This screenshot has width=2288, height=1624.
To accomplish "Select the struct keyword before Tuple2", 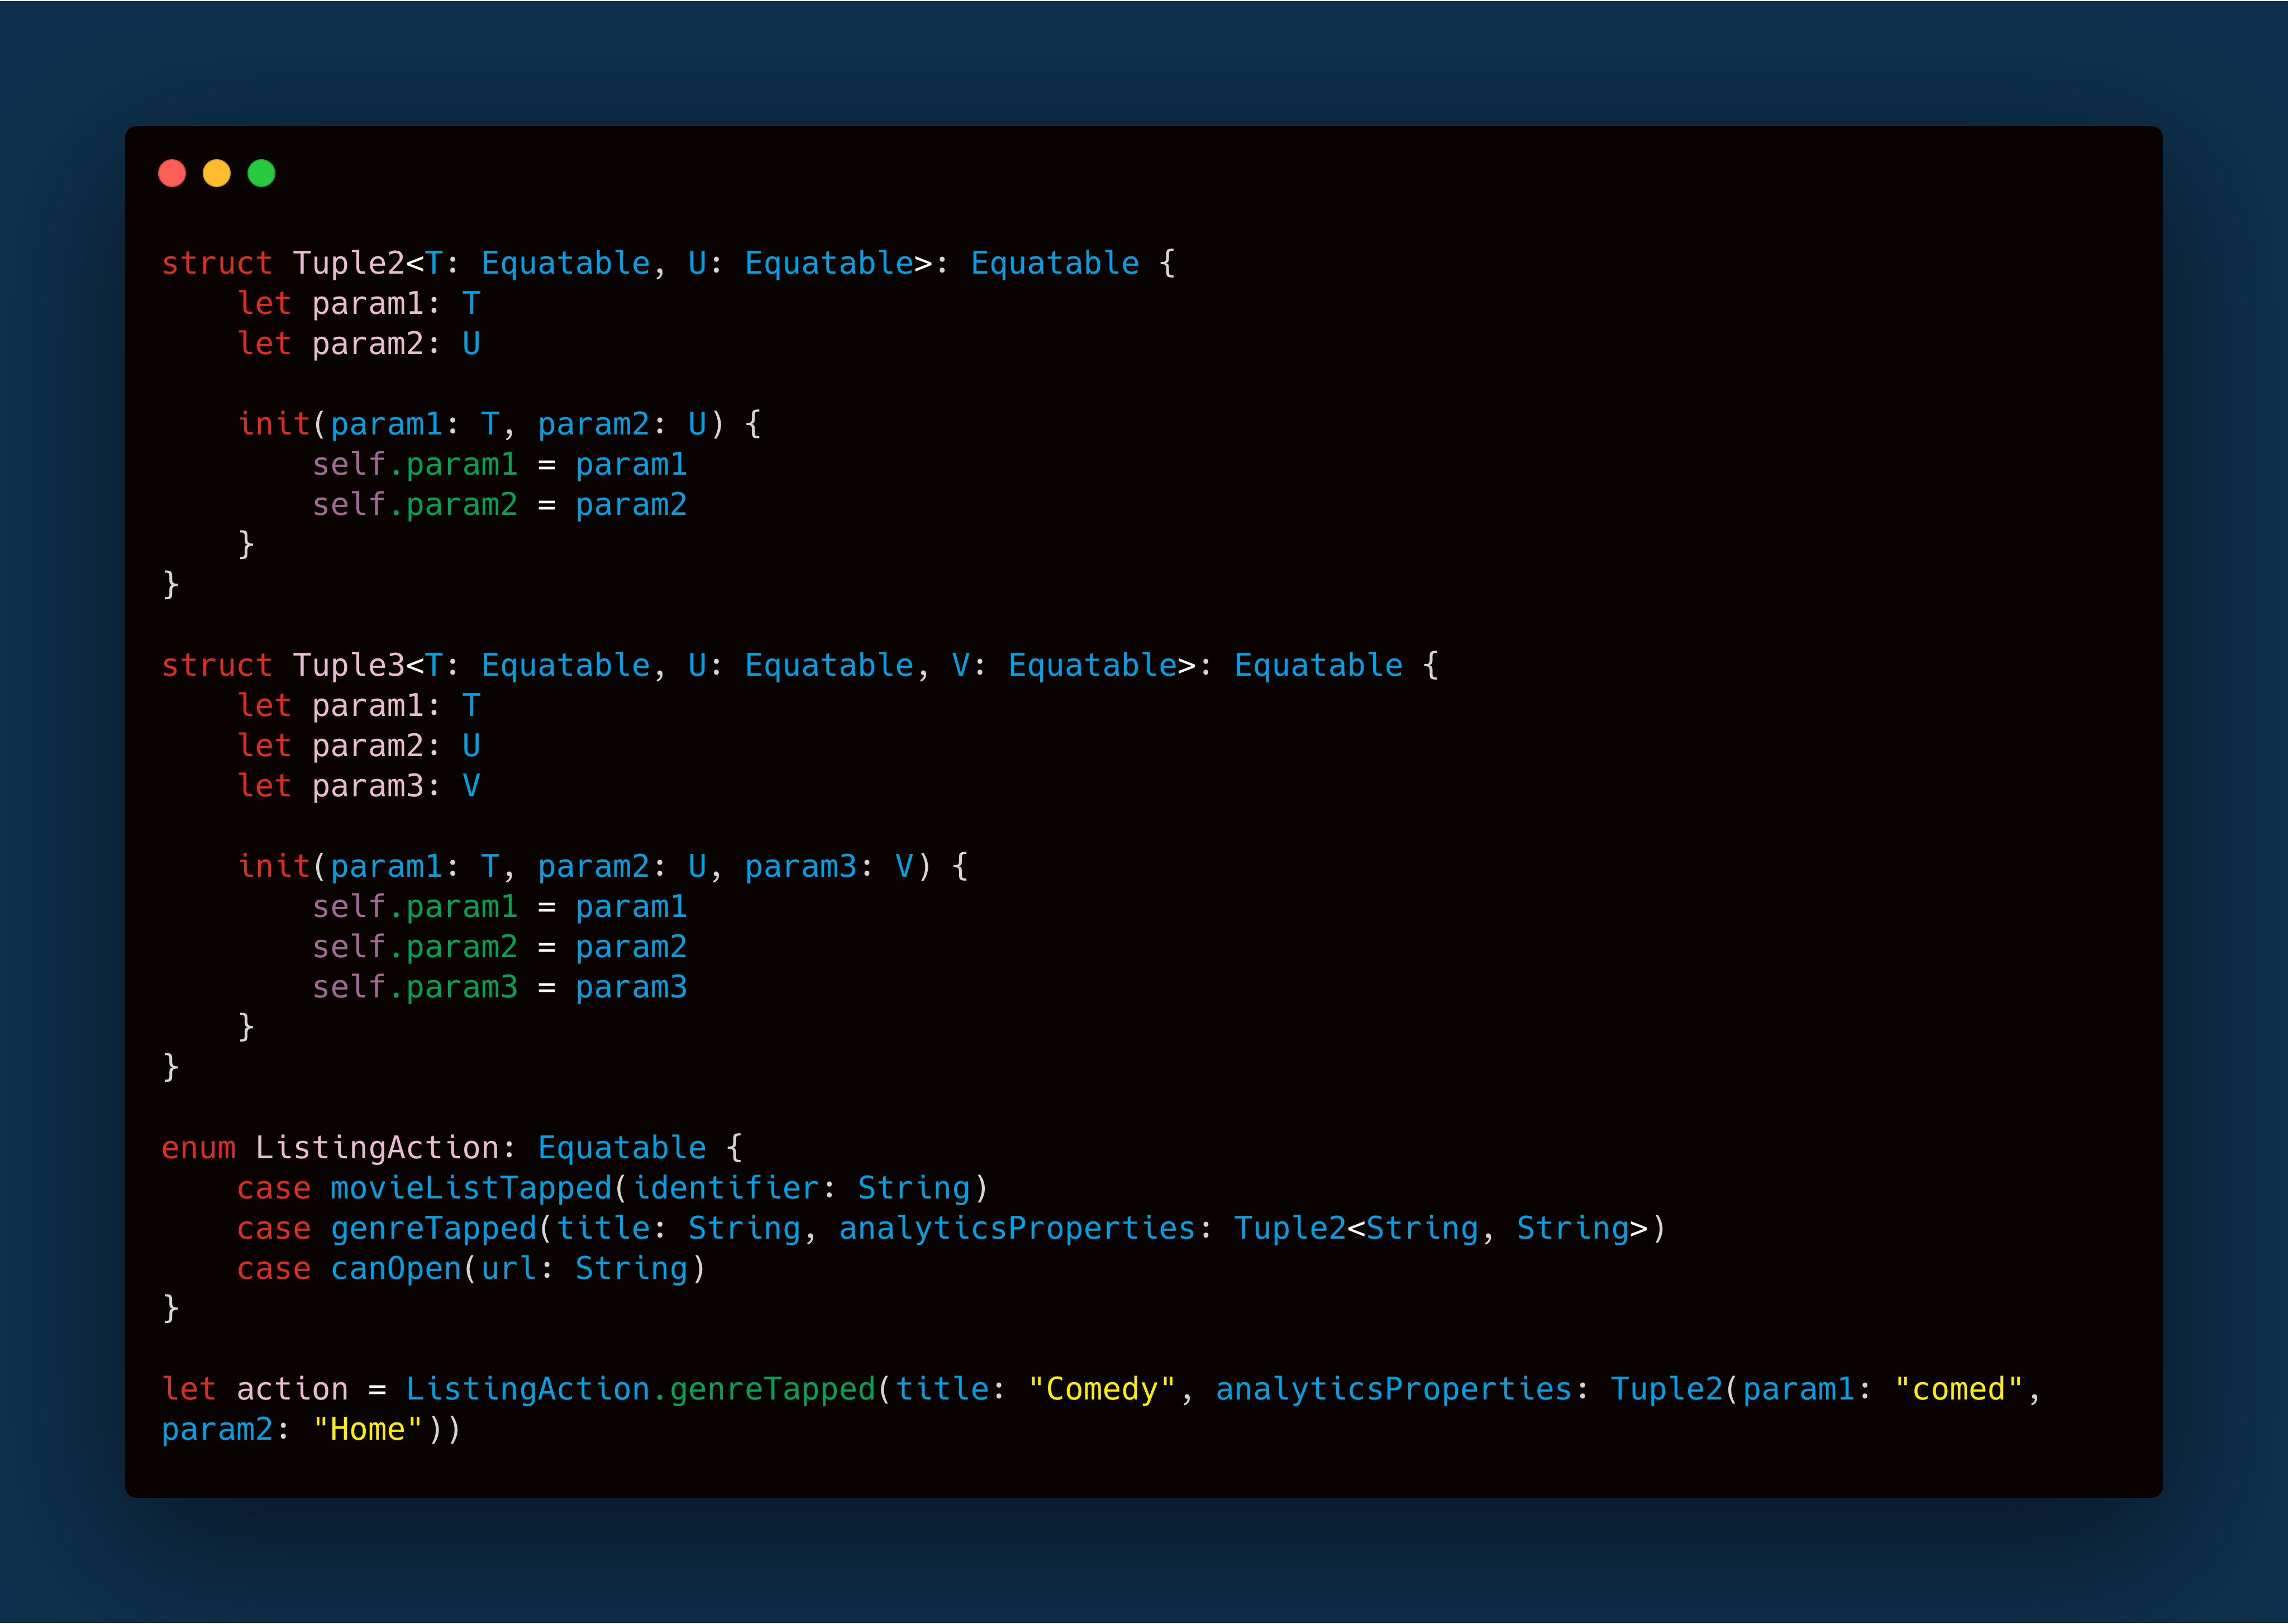I will 217,262.
